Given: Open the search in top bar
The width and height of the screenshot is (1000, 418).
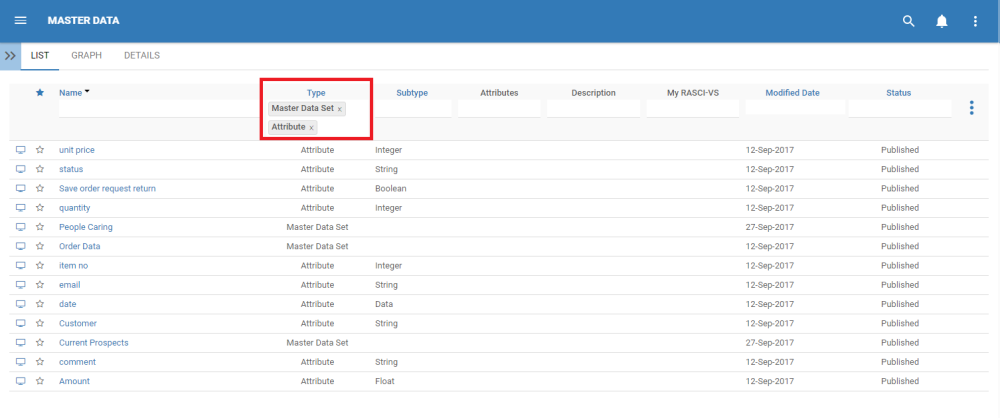Looking at the screenshot, I should (908, 21).
